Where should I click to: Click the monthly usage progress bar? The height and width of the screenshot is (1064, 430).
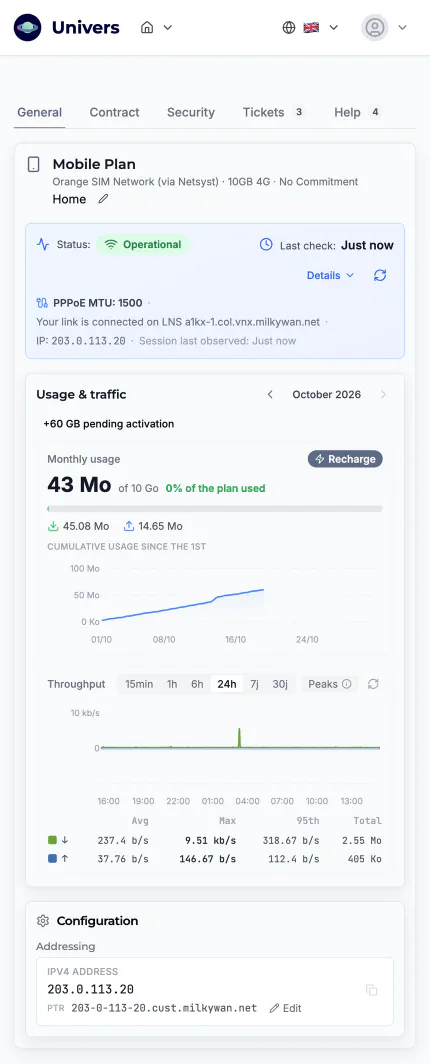[x=215, y=508]
